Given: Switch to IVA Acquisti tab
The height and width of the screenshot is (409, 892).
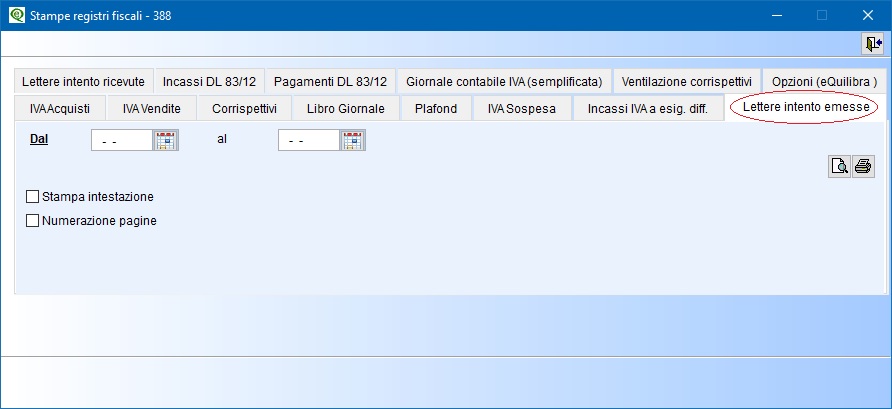Looking at the screenshot, I should click(x=60, y=108).
